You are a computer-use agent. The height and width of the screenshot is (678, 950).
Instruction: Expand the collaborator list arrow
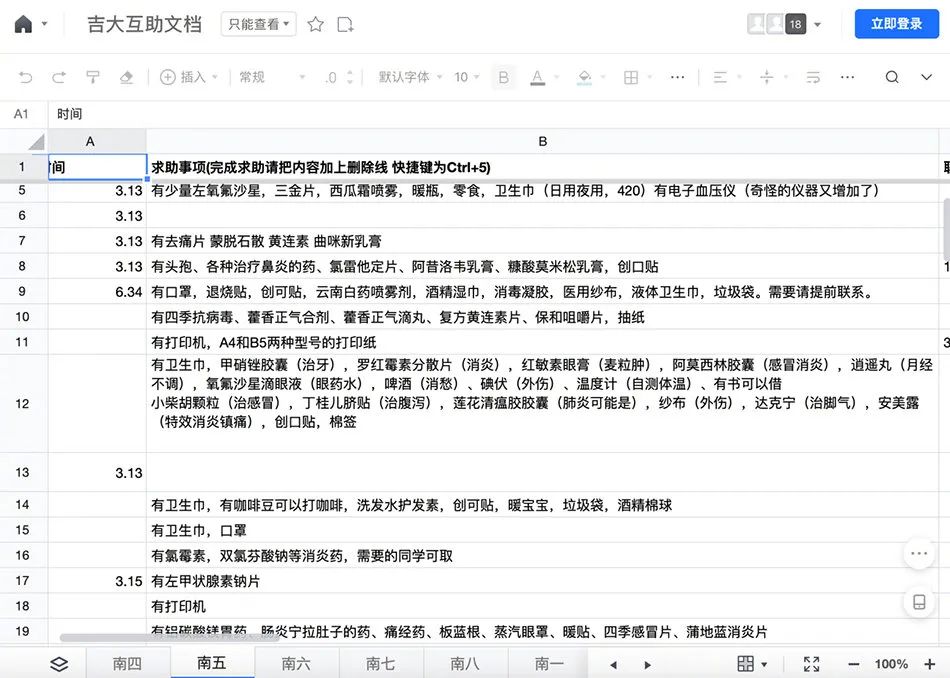point(817,25)
